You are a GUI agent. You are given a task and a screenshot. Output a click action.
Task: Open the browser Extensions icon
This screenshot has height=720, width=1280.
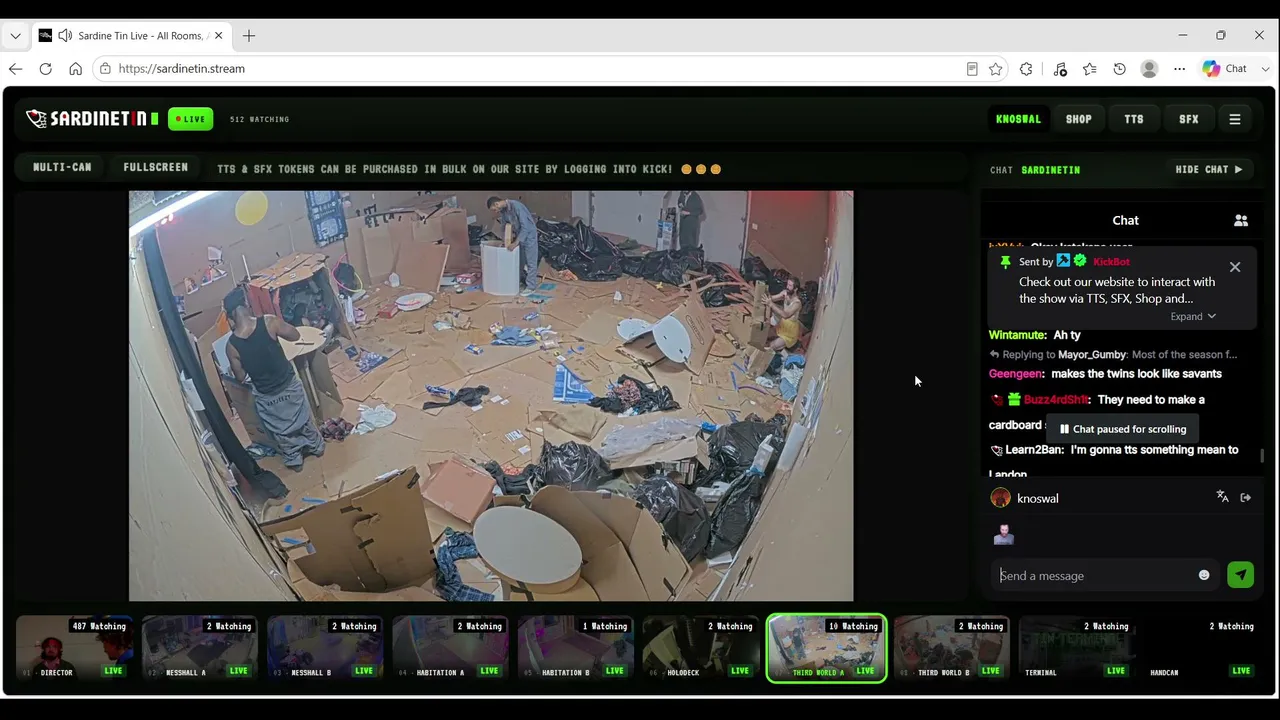(x=1026, y=69)
